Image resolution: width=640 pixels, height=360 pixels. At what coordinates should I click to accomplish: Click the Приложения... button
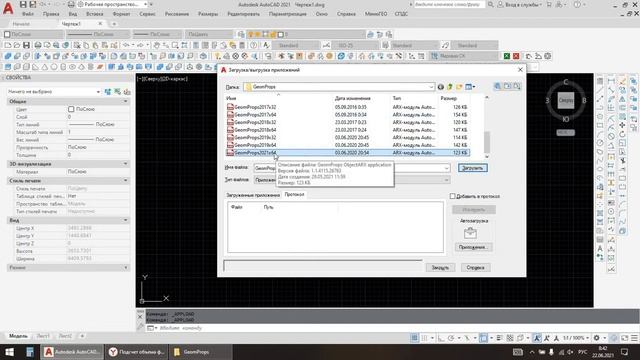473,247
